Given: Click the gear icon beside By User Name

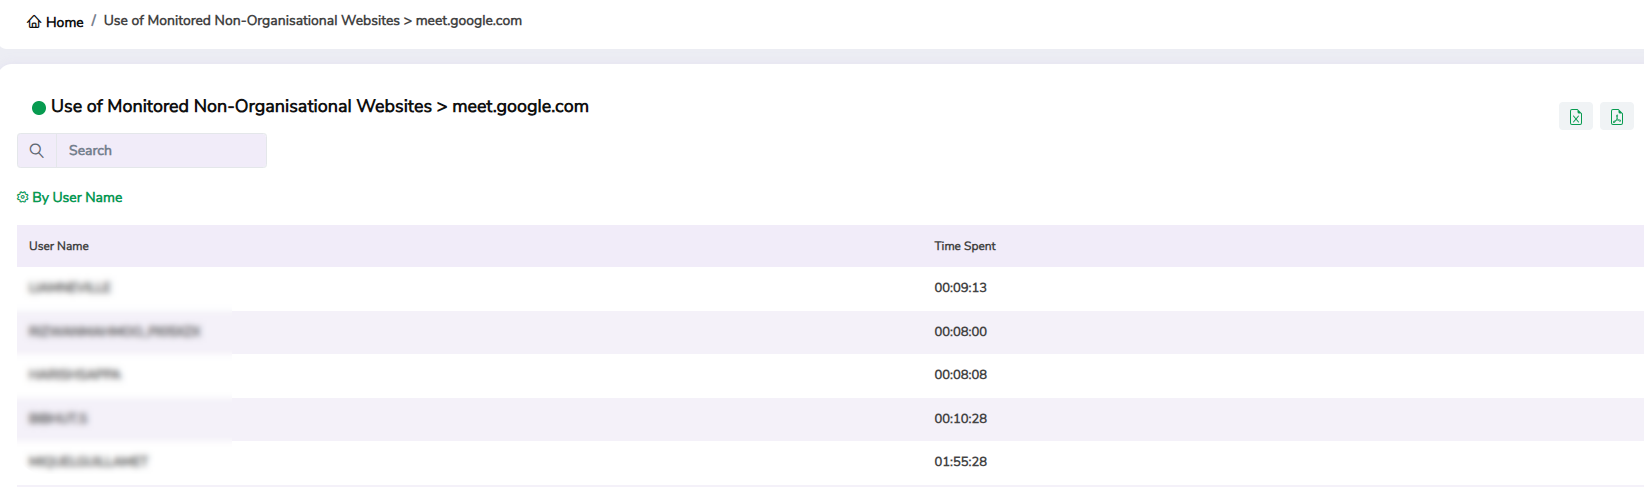Looking at the screenshot, I should (23, 198).
